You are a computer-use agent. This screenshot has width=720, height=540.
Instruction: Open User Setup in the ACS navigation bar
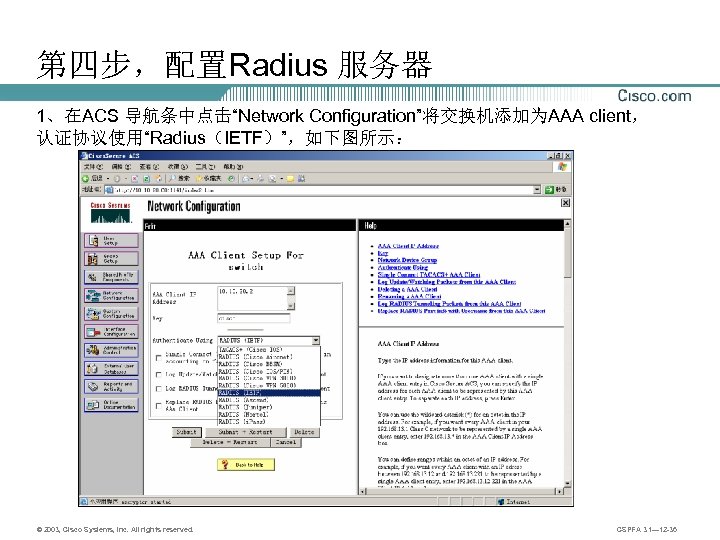(111, 240)
